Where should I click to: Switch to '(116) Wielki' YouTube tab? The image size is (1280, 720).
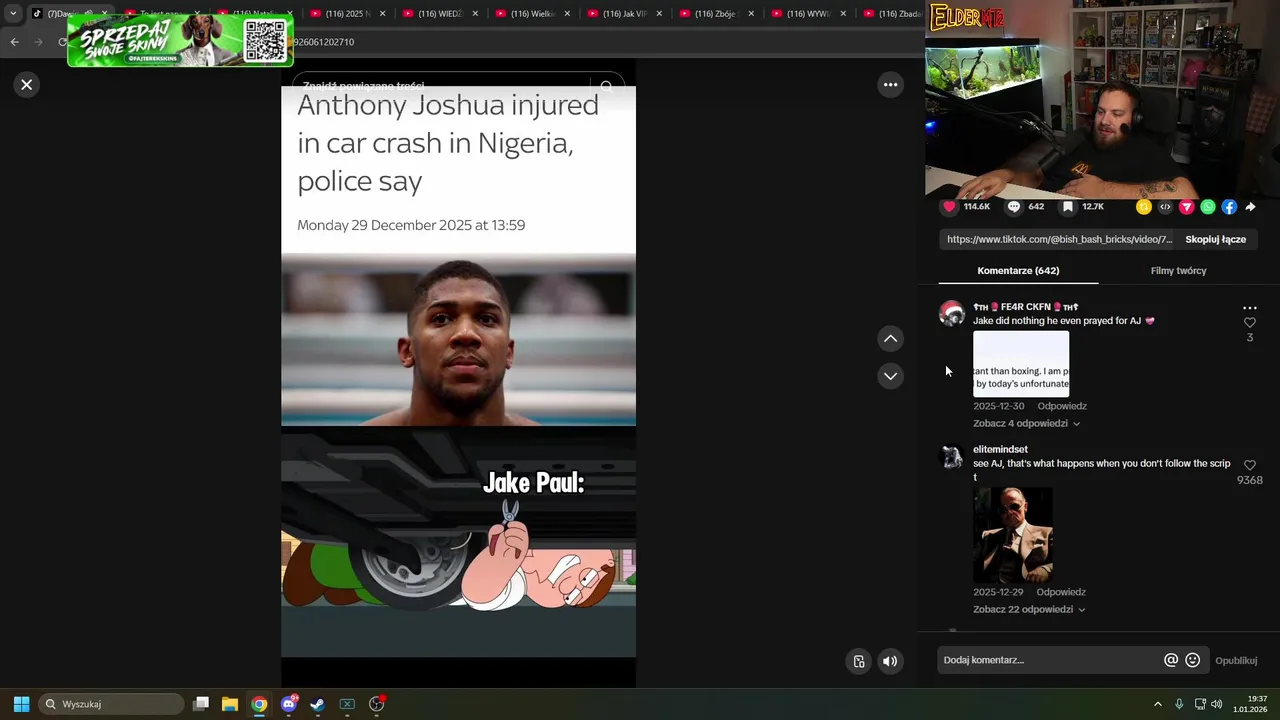tap(531, 14)
